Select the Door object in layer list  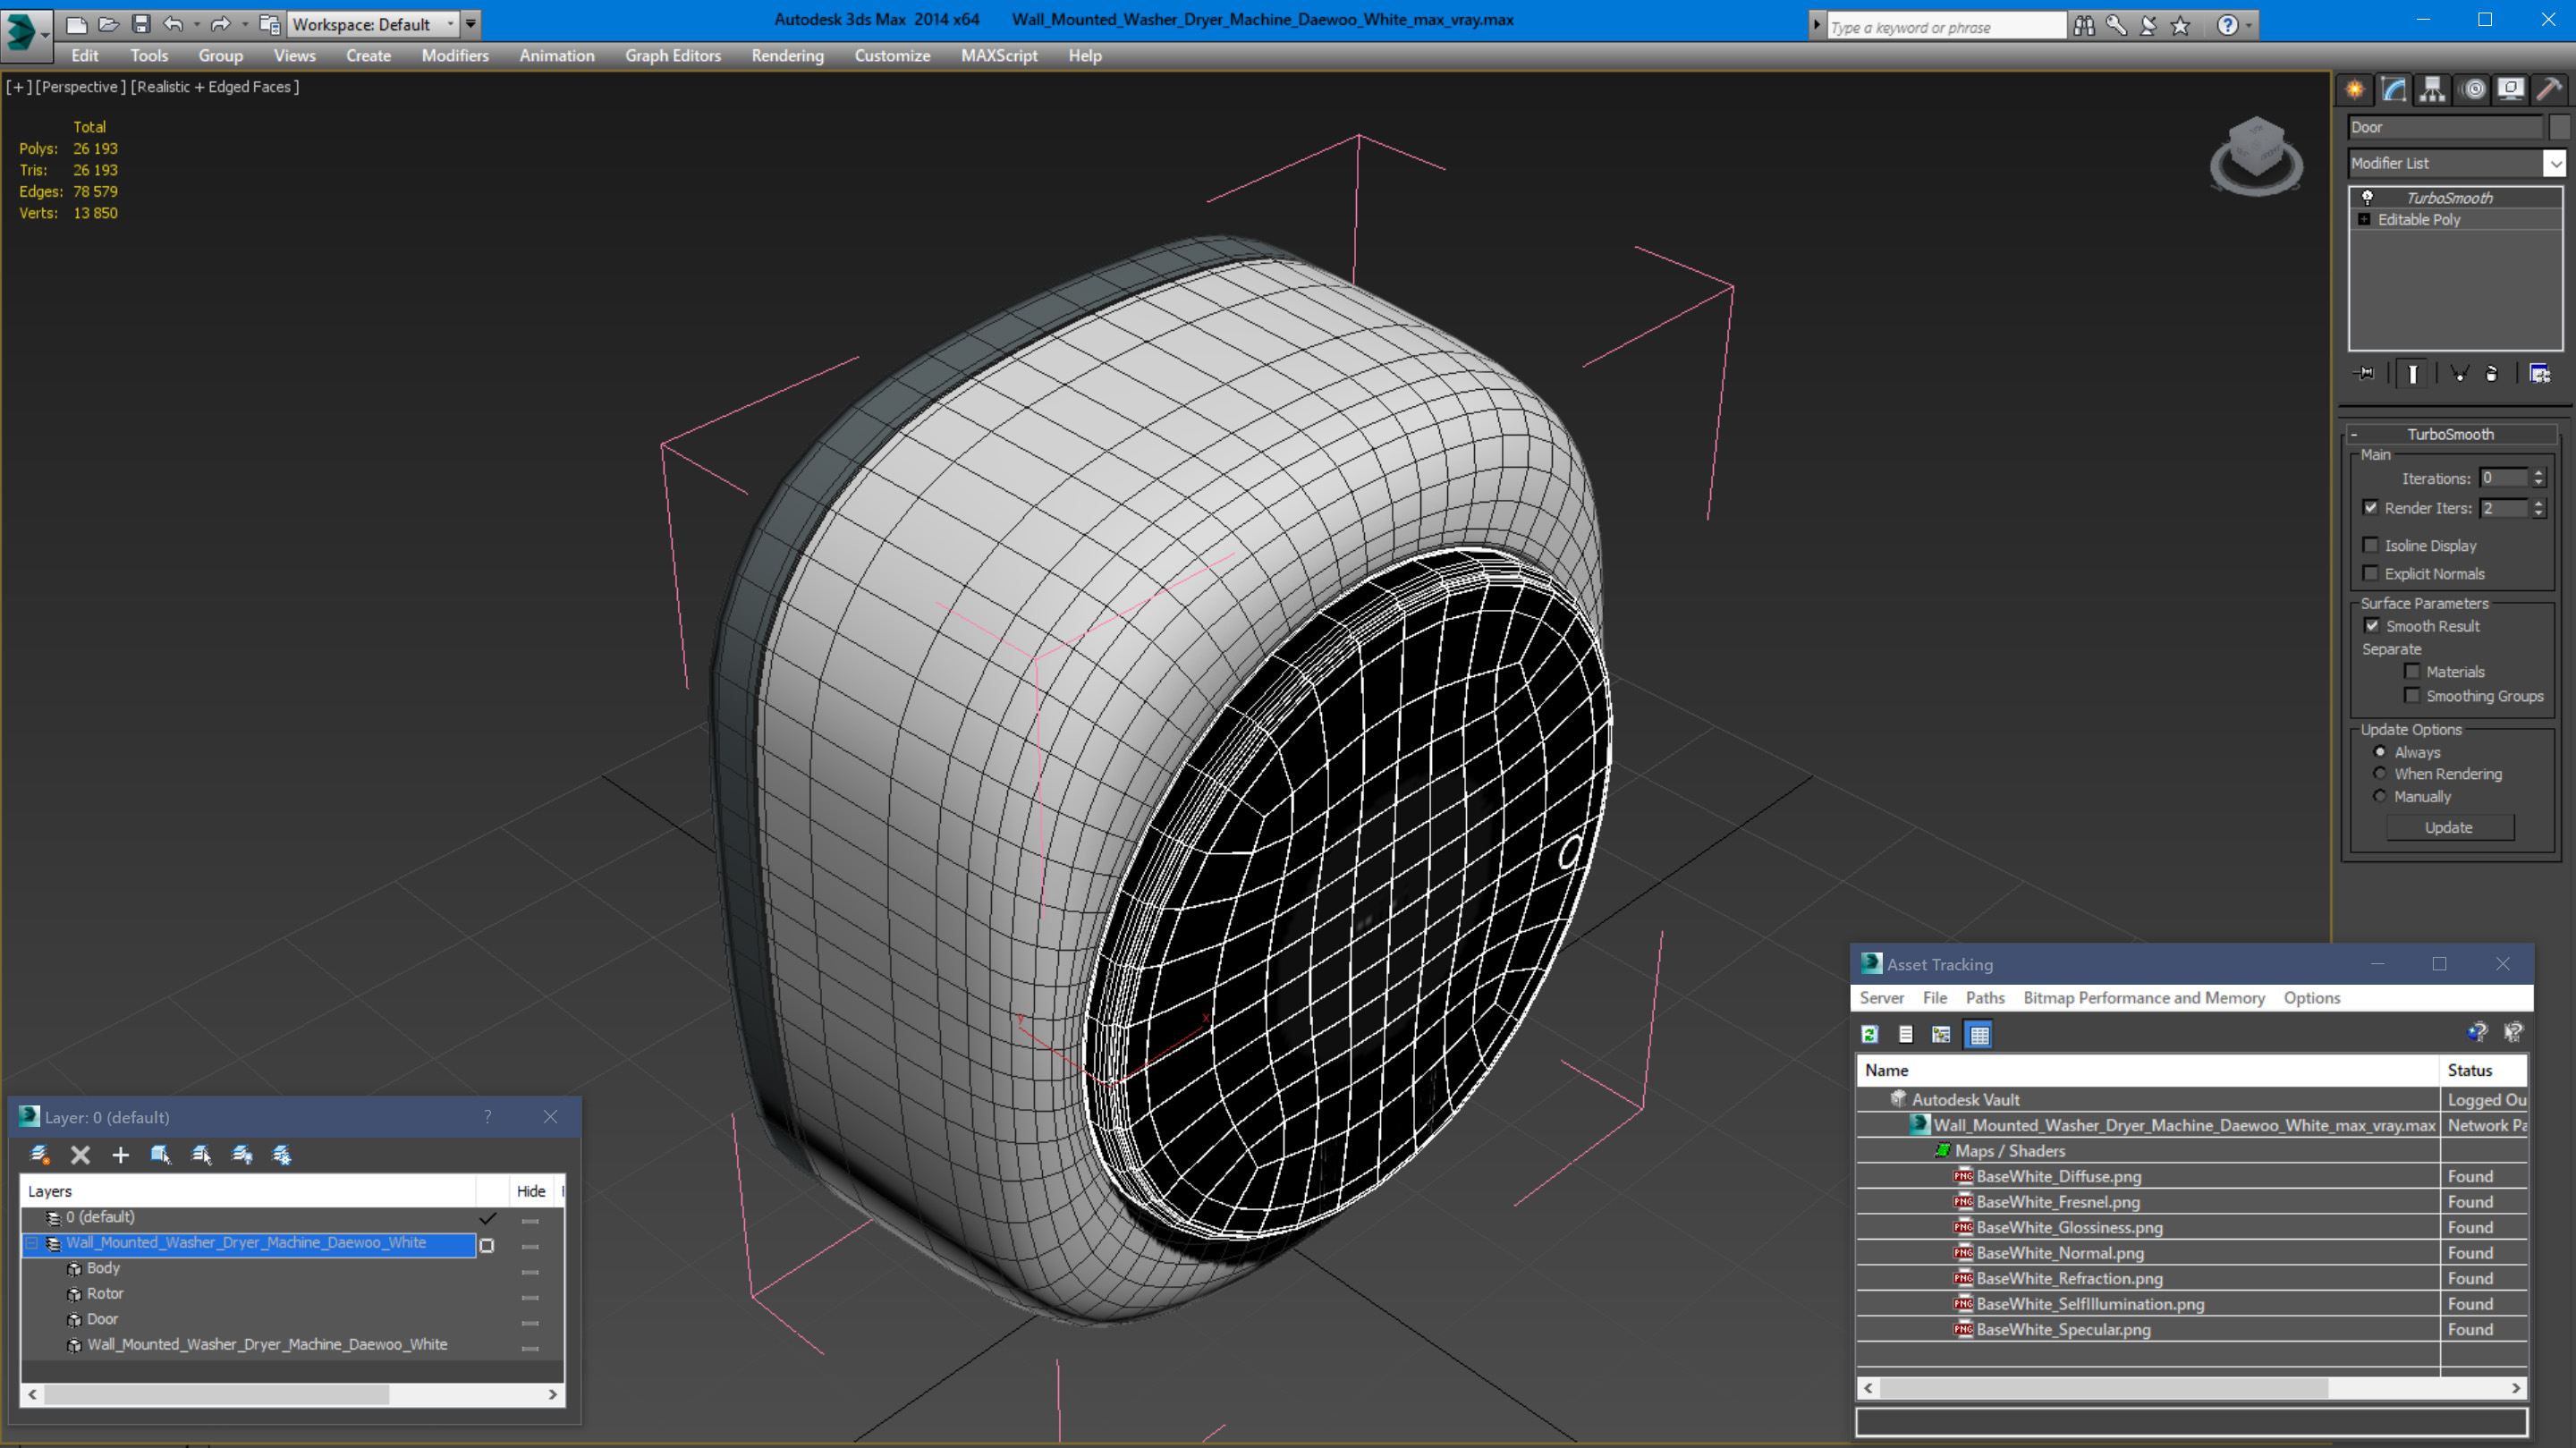pyautogui.click(x=102, y=1319)
